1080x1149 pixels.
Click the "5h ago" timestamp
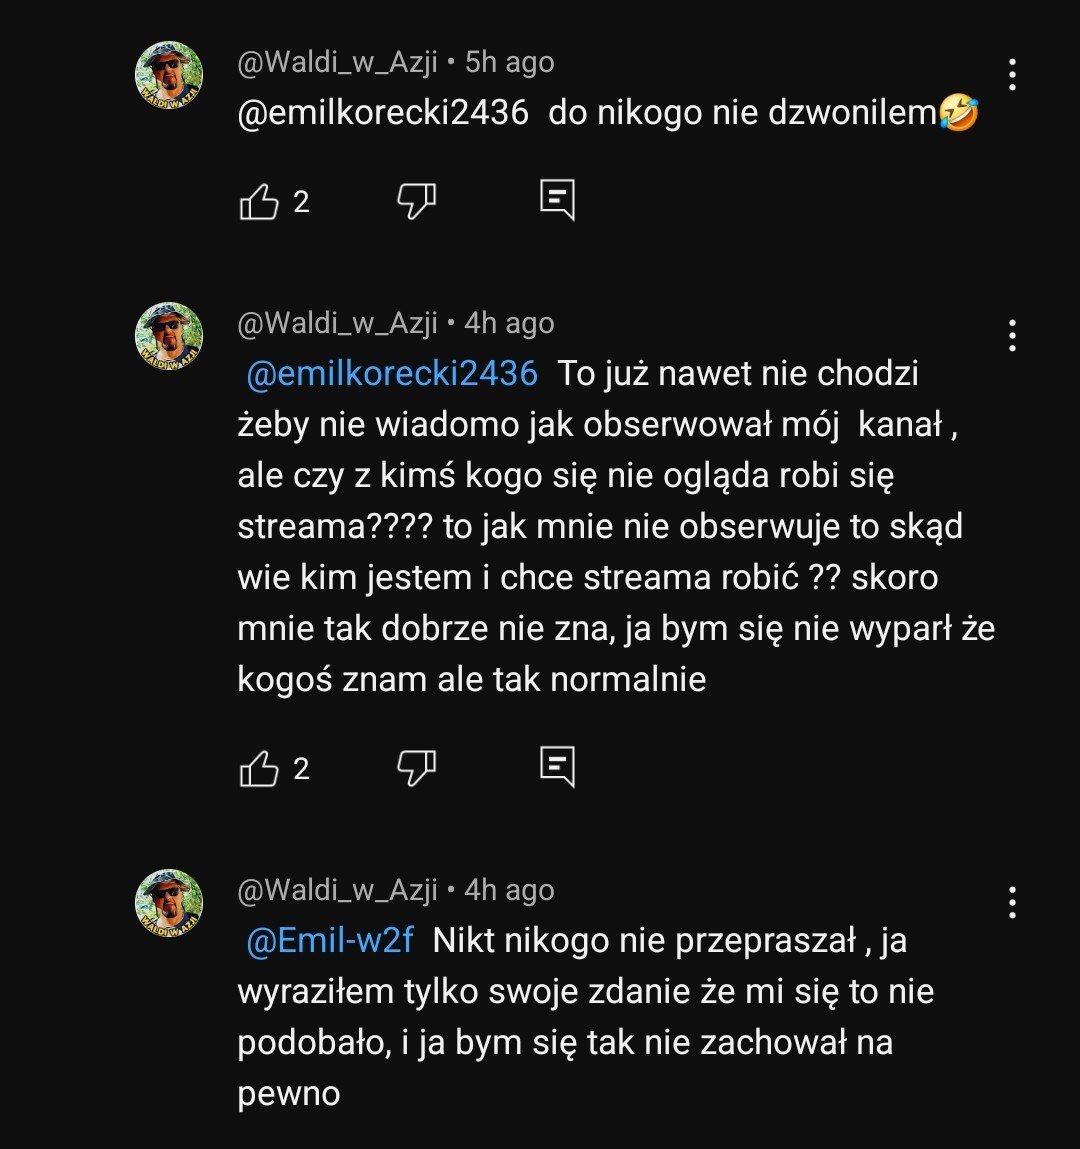click(509, 62)
